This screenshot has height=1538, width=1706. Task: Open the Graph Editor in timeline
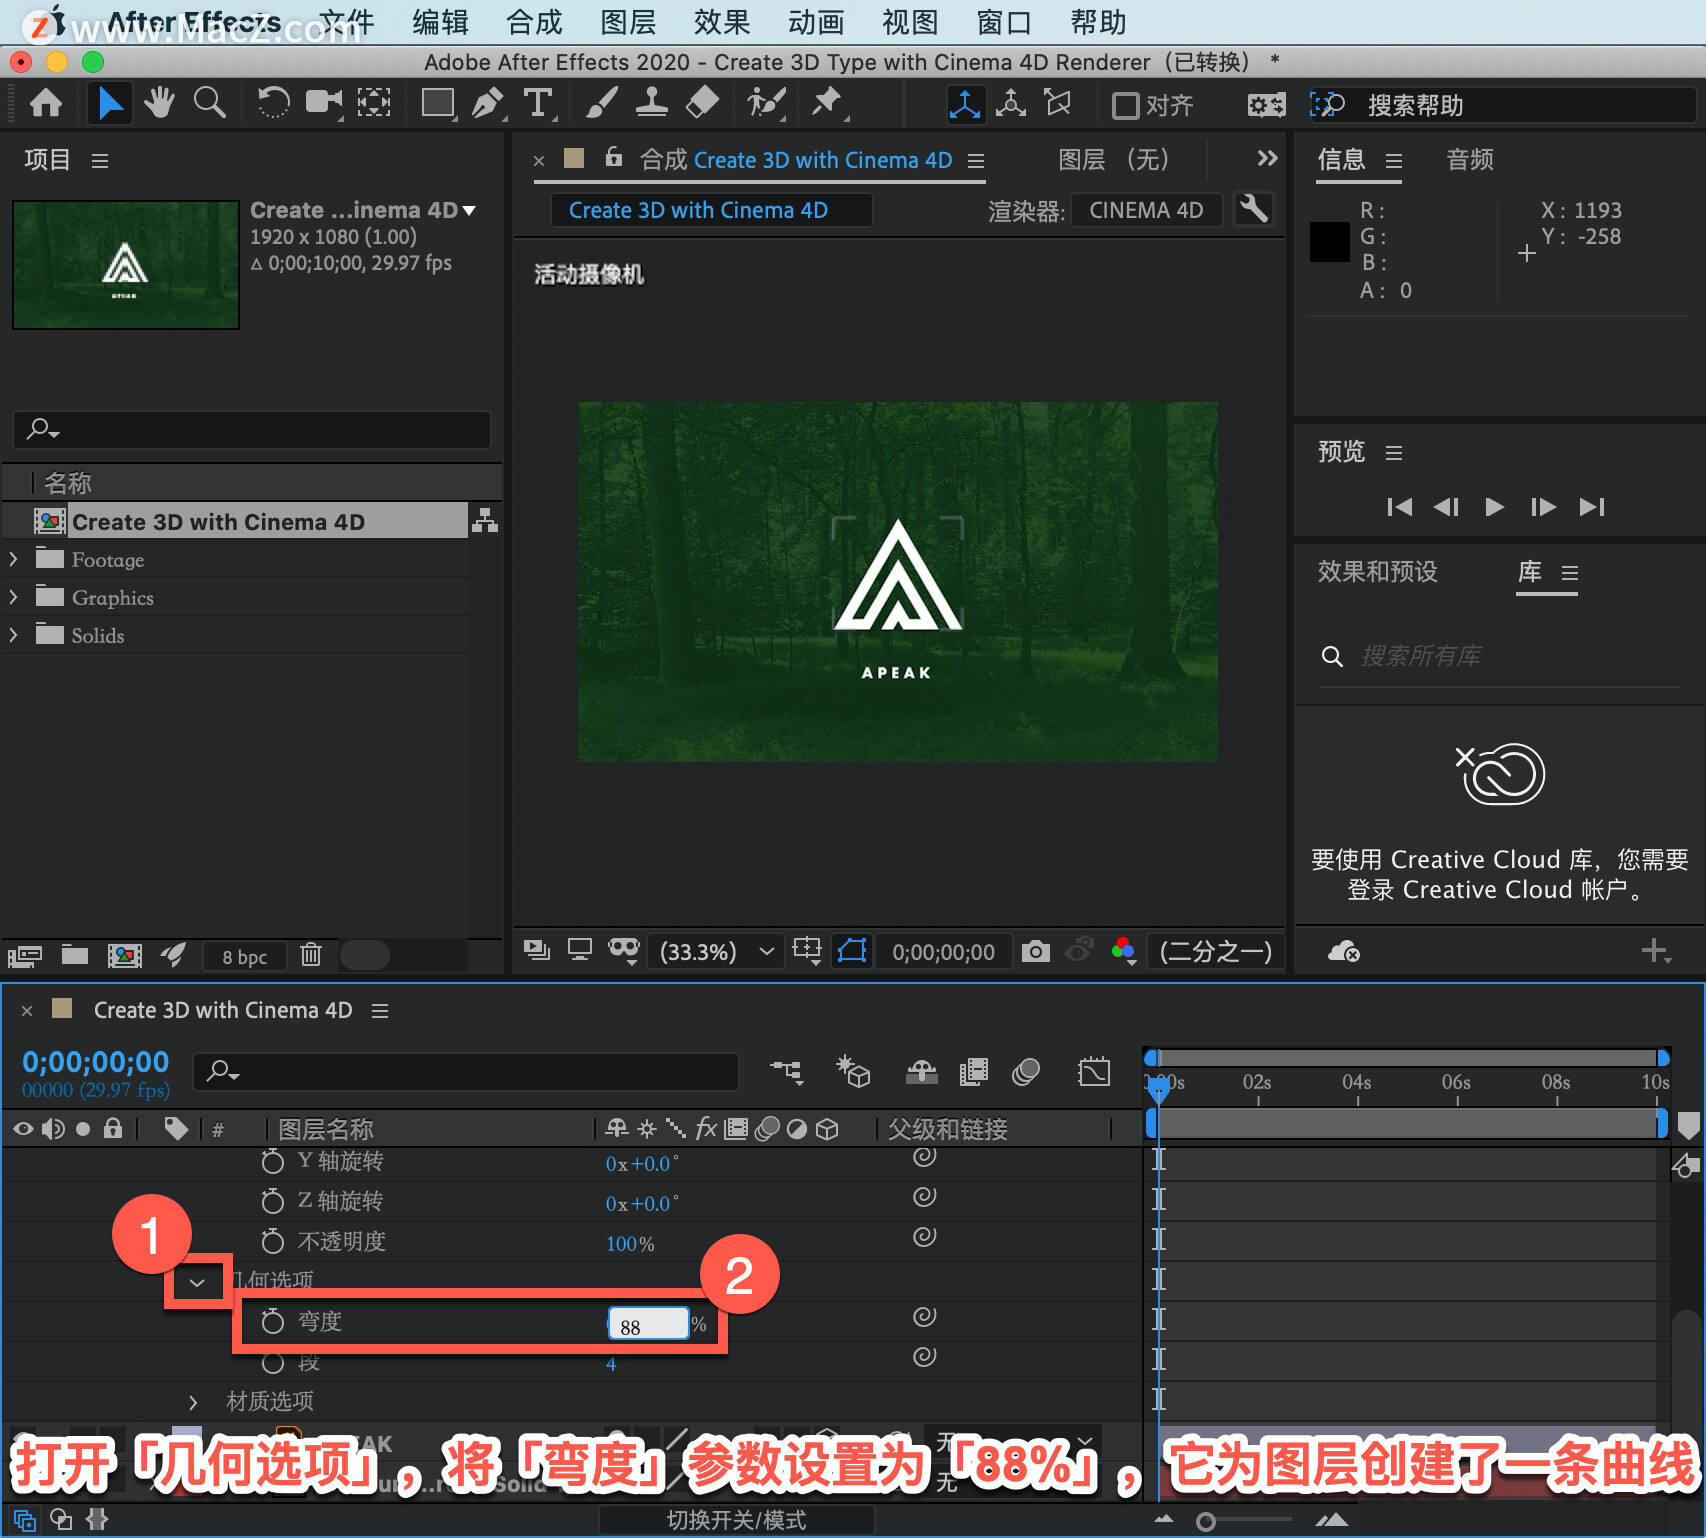tap(1094, 1073)
